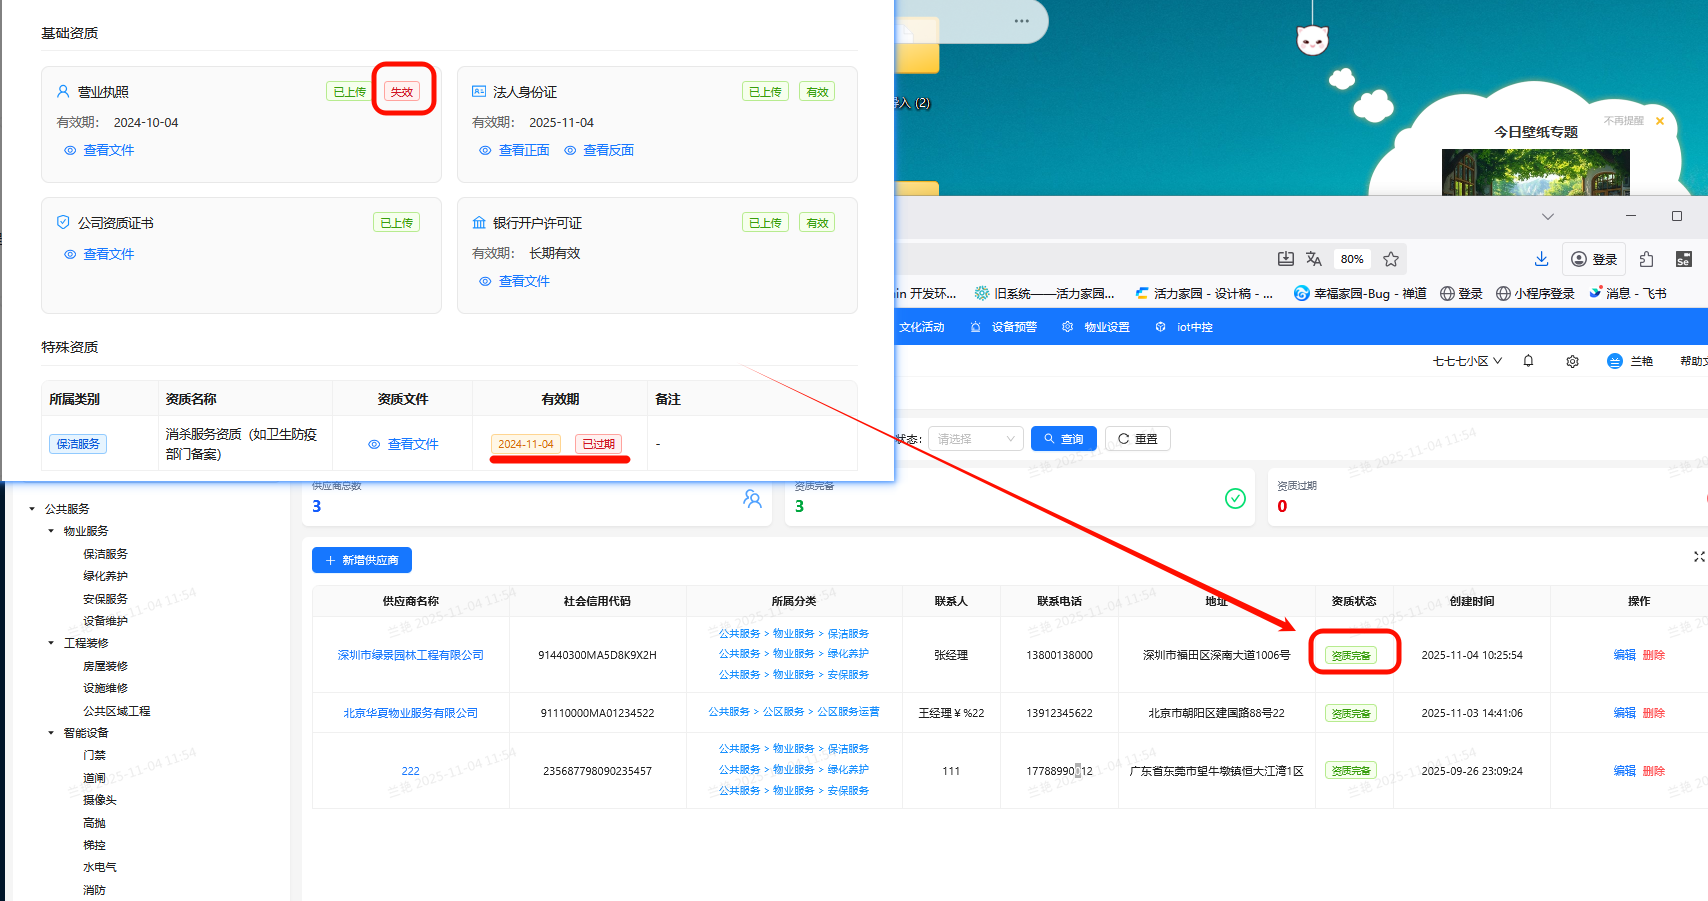Collapse the 工程装修 tree node
The height and width of the screenshot is (901, 1708).
pyautogui.click(x=51, y=643)
